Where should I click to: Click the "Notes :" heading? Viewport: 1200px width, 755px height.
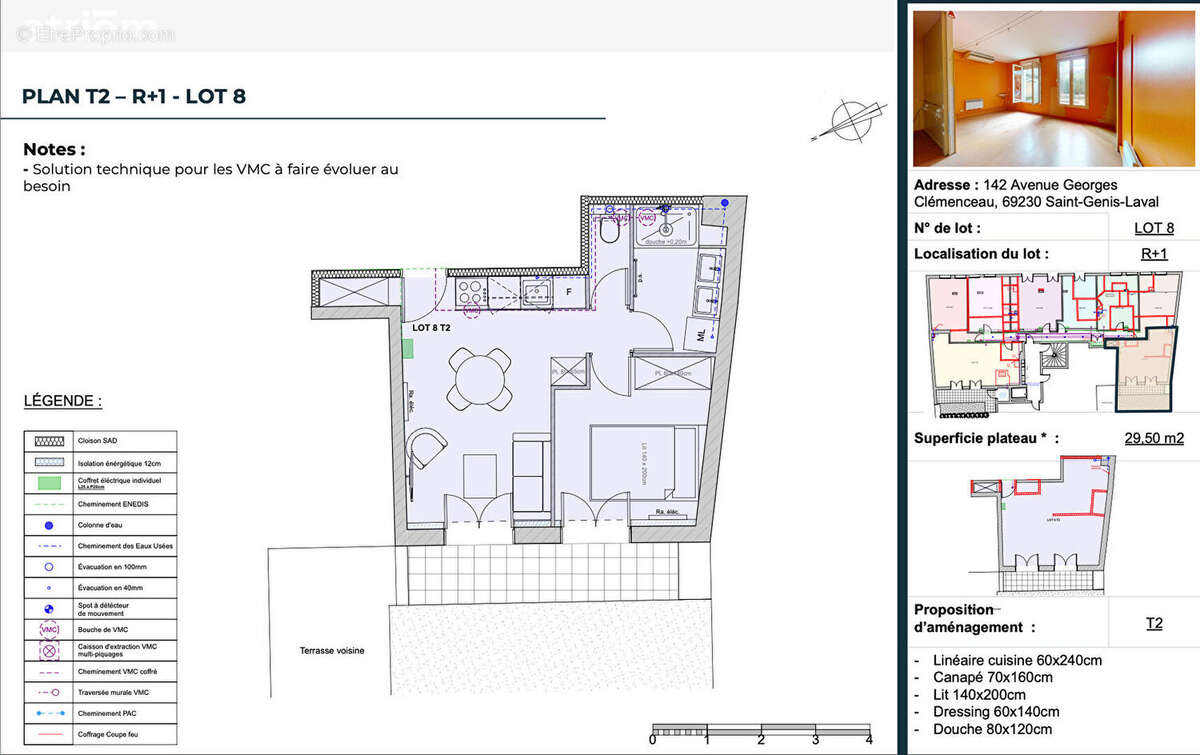tap(54, 149)
